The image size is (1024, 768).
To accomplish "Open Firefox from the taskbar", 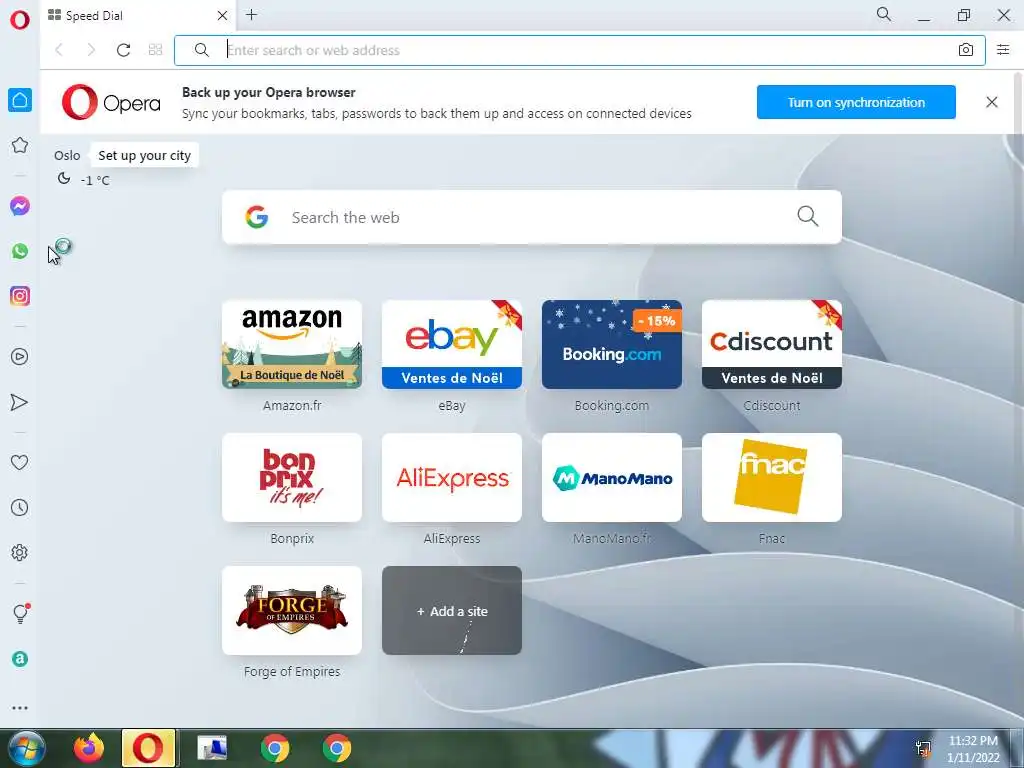I will (89, 748).
